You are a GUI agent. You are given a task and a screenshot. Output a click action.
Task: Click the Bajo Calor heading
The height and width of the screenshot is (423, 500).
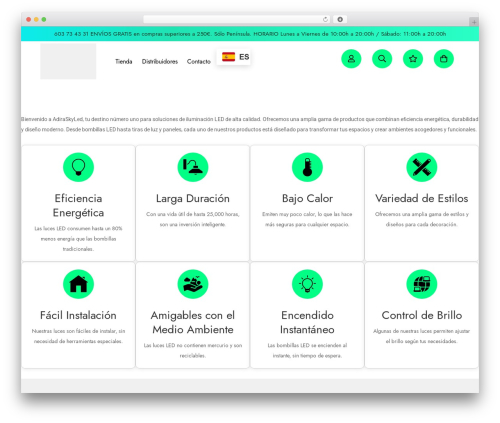click(307, 199)
